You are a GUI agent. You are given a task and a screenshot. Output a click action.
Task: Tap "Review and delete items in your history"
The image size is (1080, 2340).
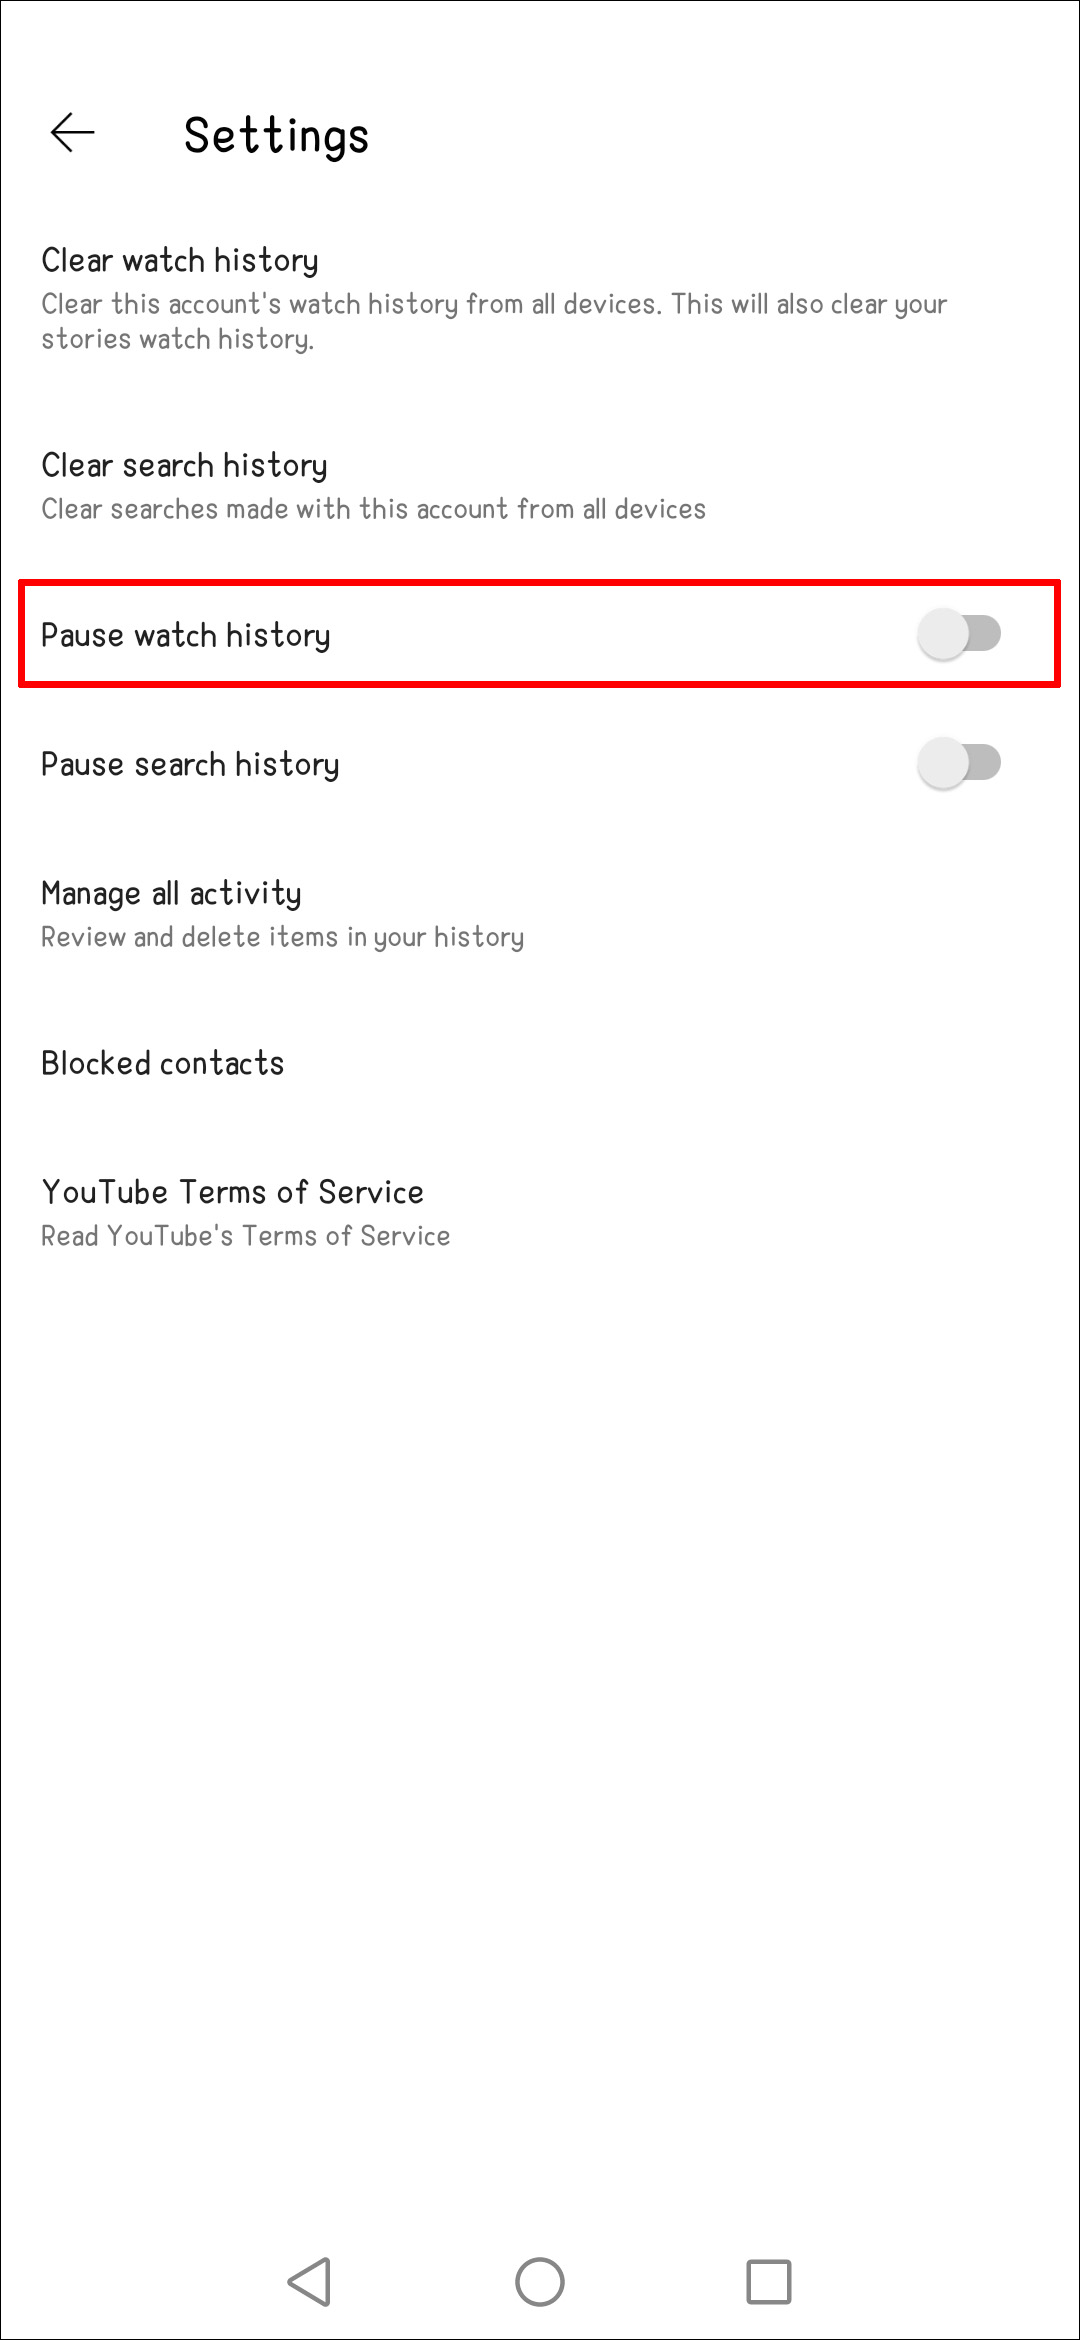pyautogui.click(x=282, y=938)
